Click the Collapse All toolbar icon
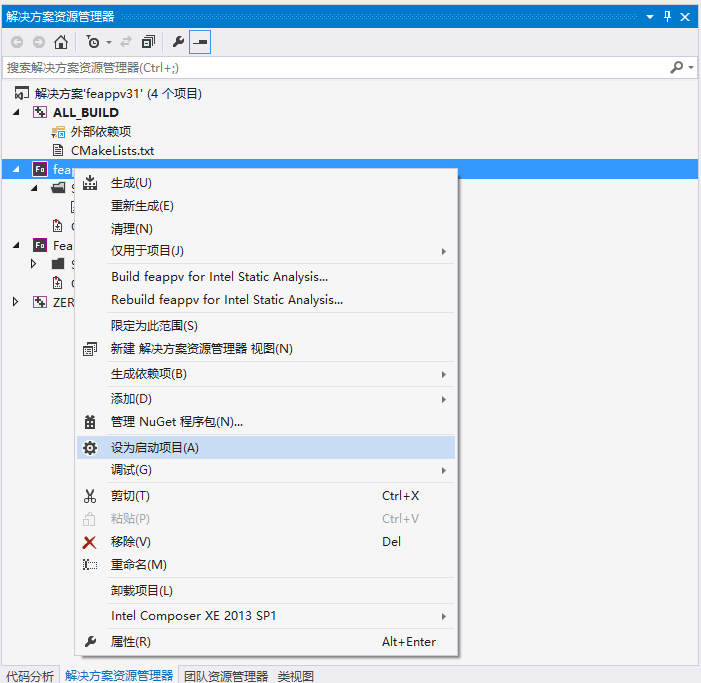 [x=148, y=42]
